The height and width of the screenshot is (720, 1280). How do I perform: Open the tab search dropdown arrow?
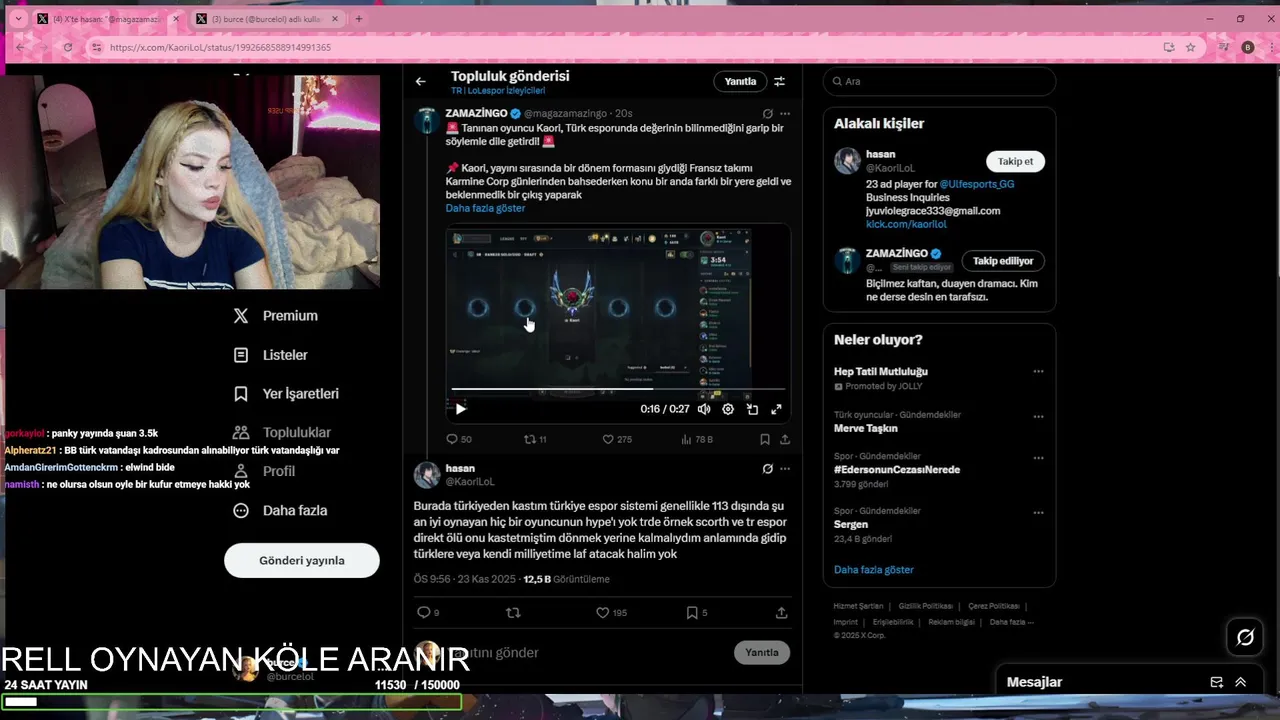(x=16, y=19)
